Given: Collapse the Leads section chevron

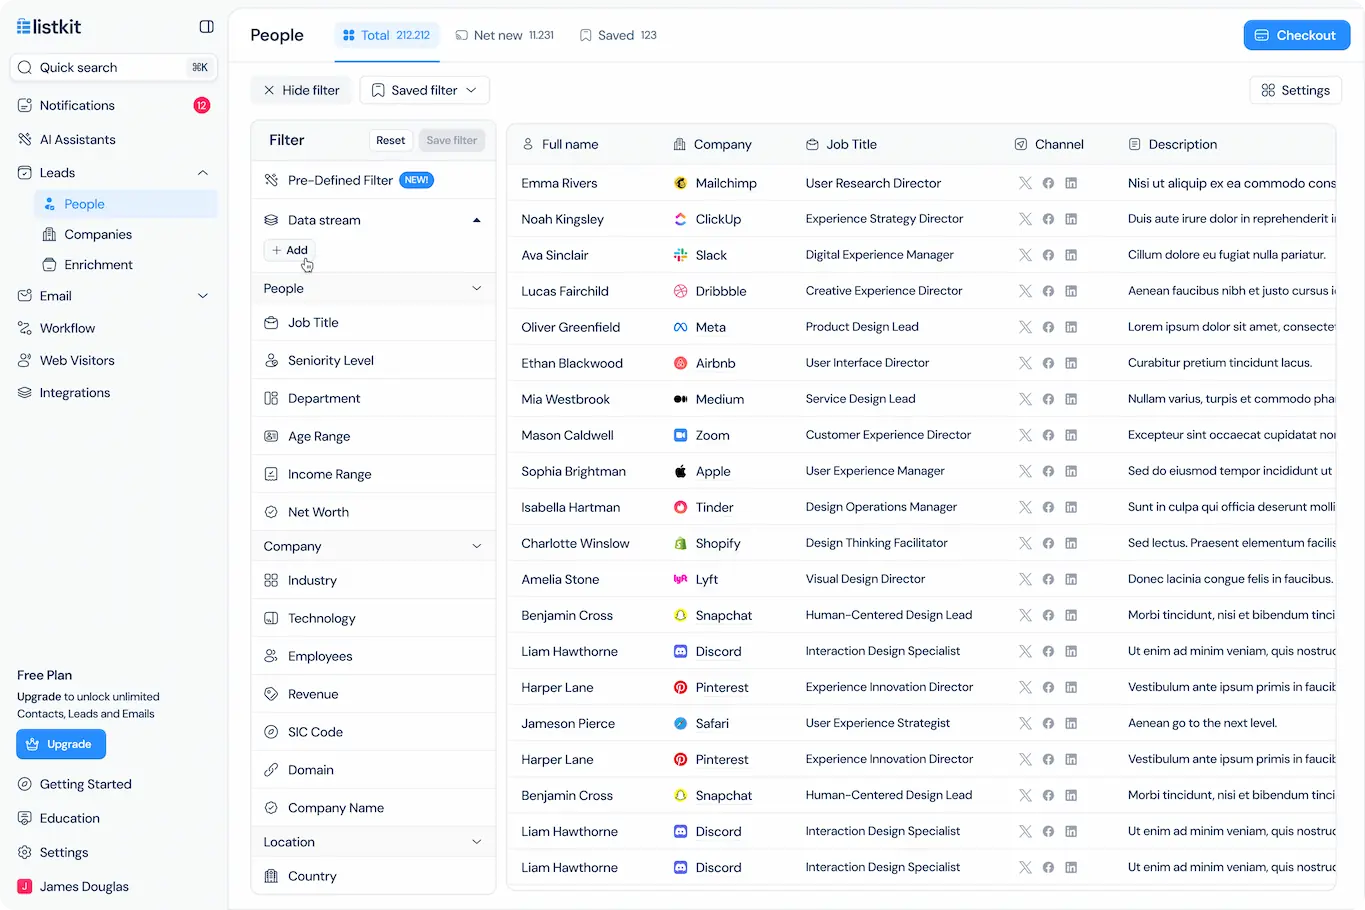Looking at the screenshot, I should coord(203,173).
